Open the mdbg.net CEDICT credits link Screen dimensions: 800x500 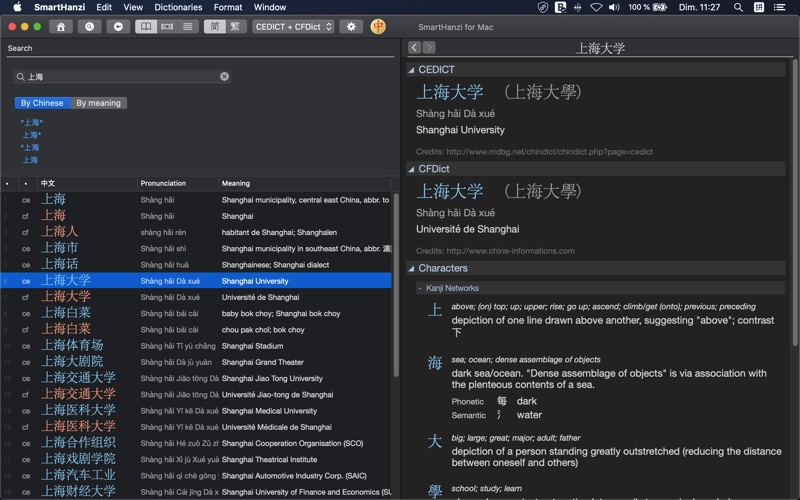tap(549, 152)
